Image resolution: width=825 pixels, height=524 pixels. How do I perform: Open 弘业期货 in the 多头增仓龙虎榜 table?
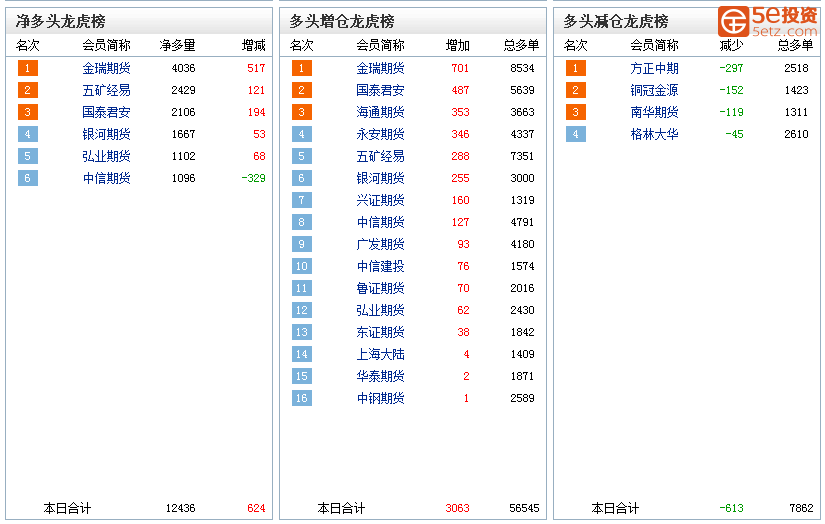(380, 310)
